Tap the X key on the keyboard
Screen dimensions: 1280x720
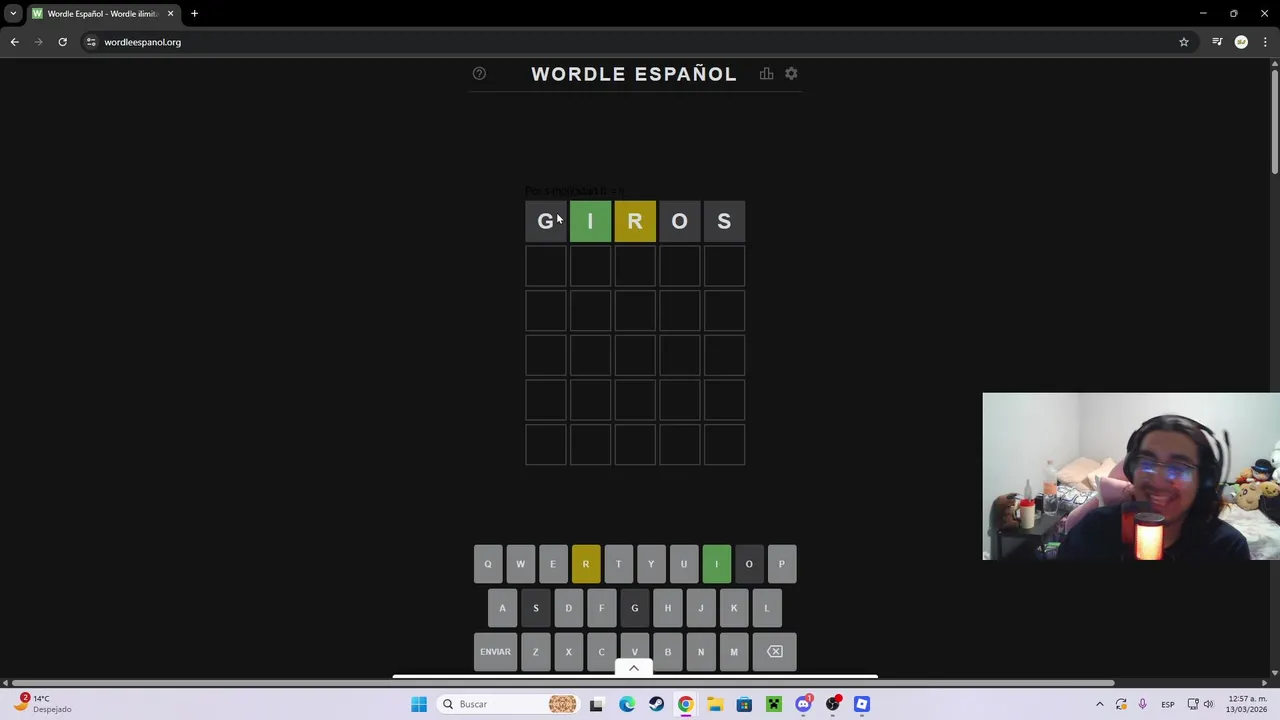click(568, 652)
